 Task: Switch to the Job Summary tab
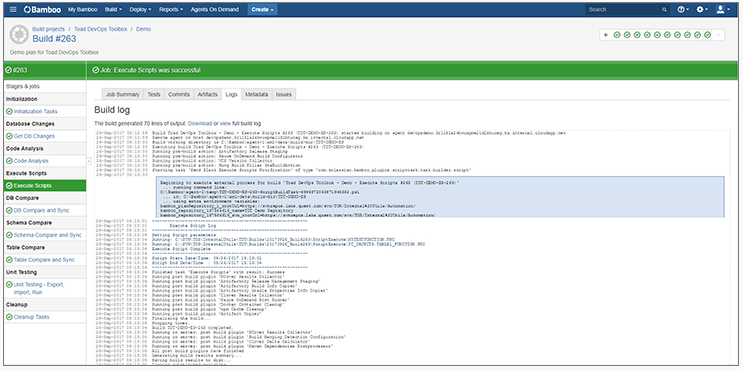coord(122,94)
